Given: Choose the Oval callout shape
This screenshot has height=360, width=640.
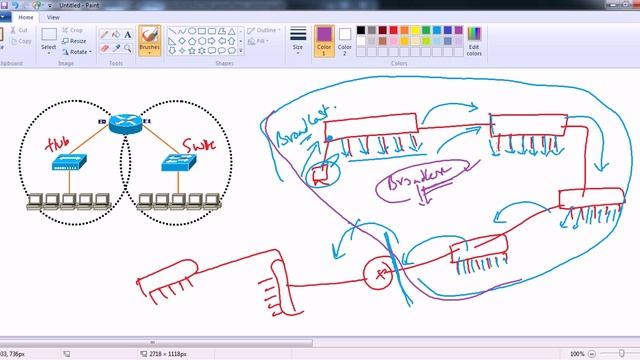Looking at the screenshot, I should point(222,51).
